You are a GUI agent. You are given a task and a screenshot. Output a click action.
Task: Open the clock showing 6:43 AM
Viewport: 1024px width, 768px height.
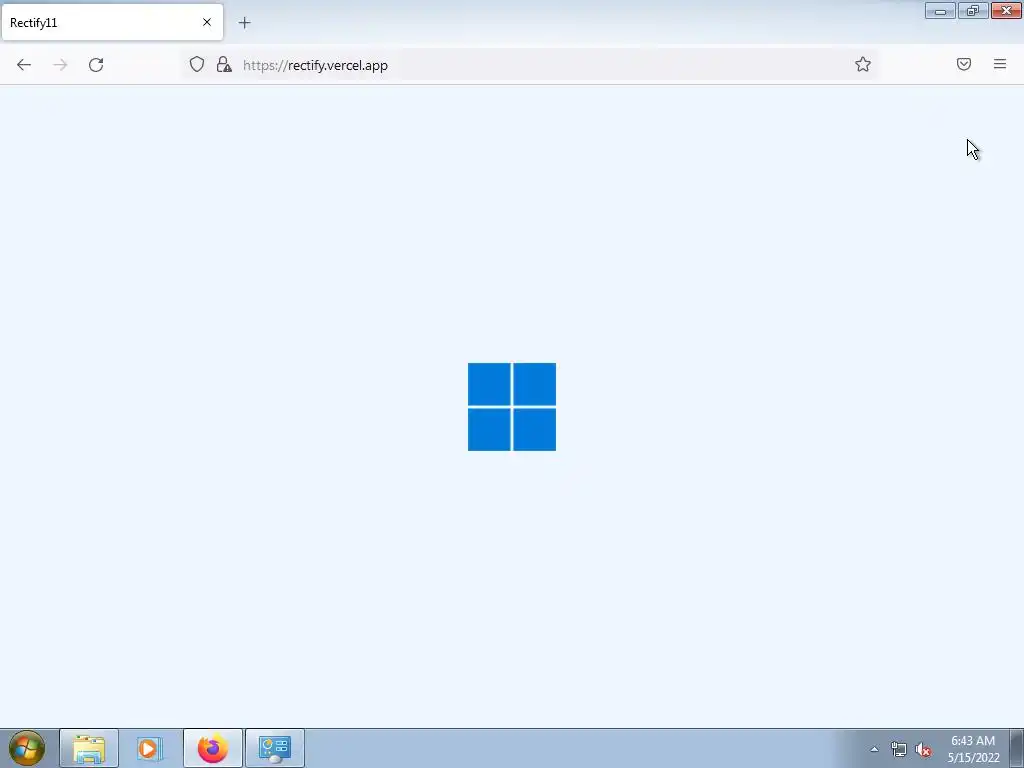click(973, 748)
